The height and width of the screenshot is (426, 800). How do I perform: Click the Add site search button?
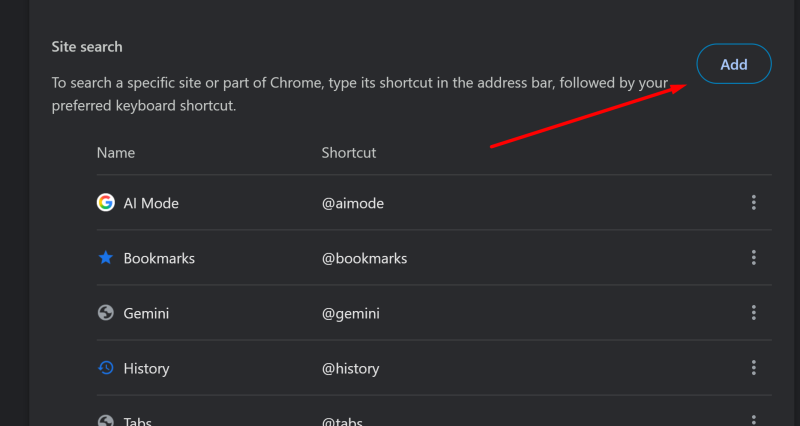(x=734, y=64)
